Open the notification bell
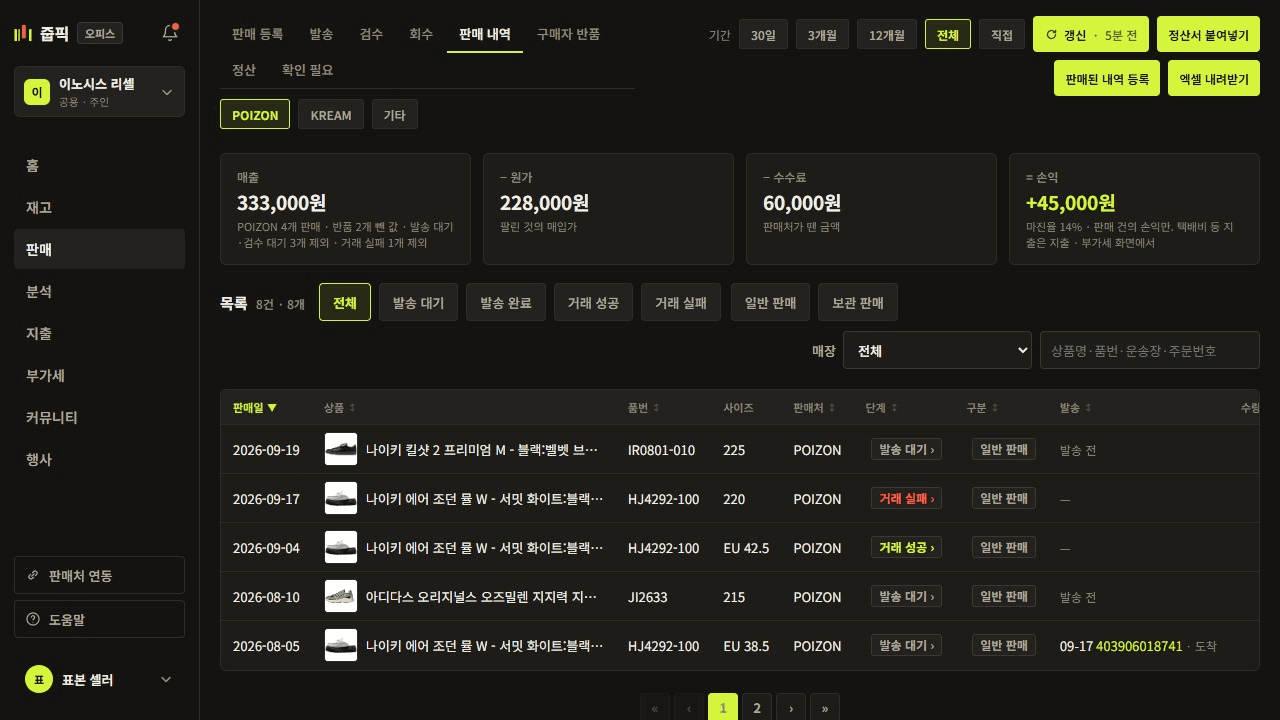1280x720 pixels. pyautogui.click(x=170, y=33)
